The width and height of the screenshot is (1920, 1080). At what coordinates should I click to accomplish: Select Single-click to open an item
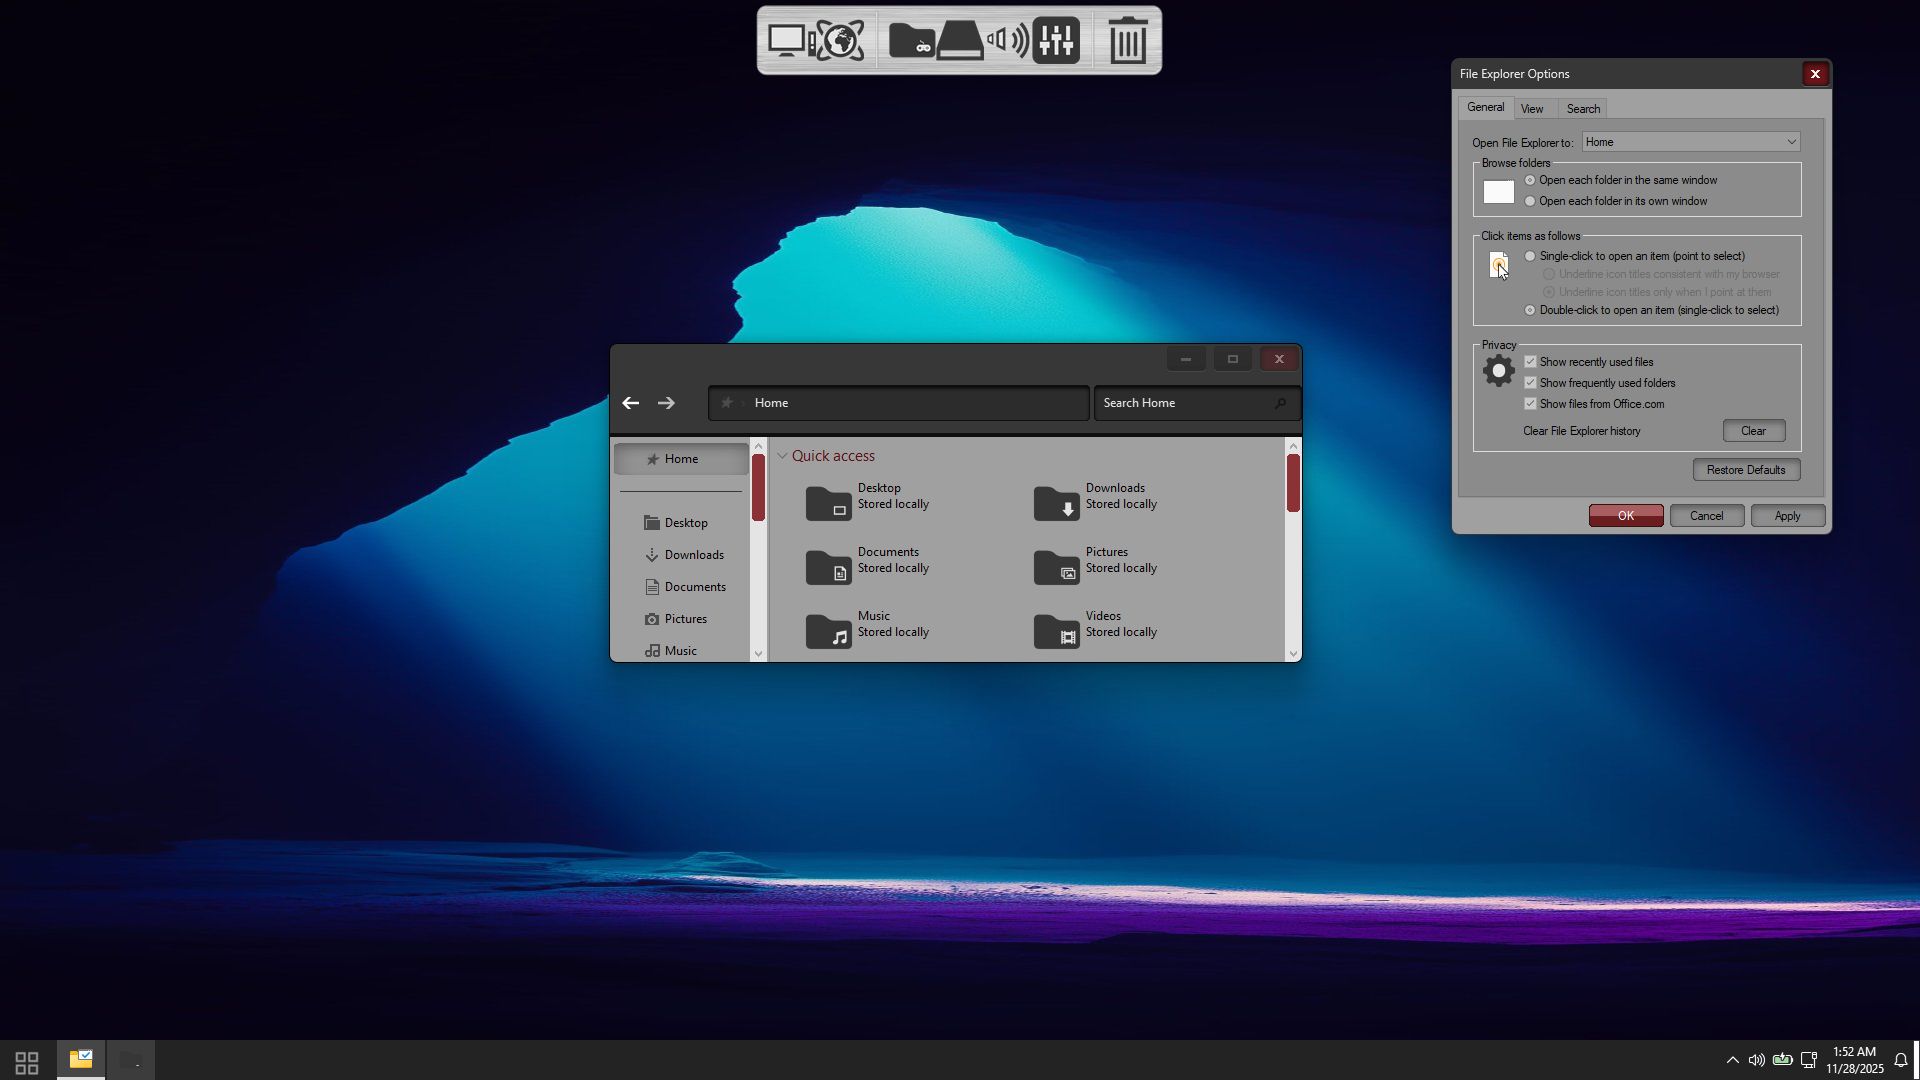[1530, 257]
